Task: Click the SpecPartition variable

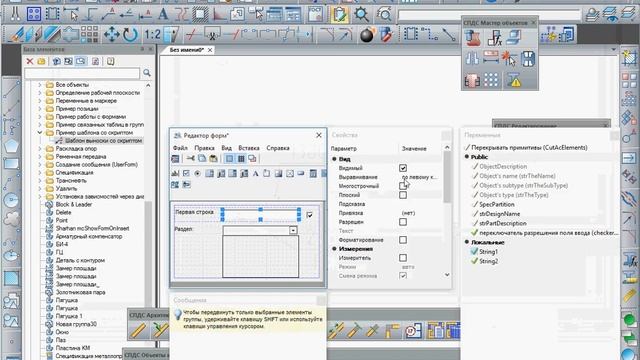Action: click(497, 204)
